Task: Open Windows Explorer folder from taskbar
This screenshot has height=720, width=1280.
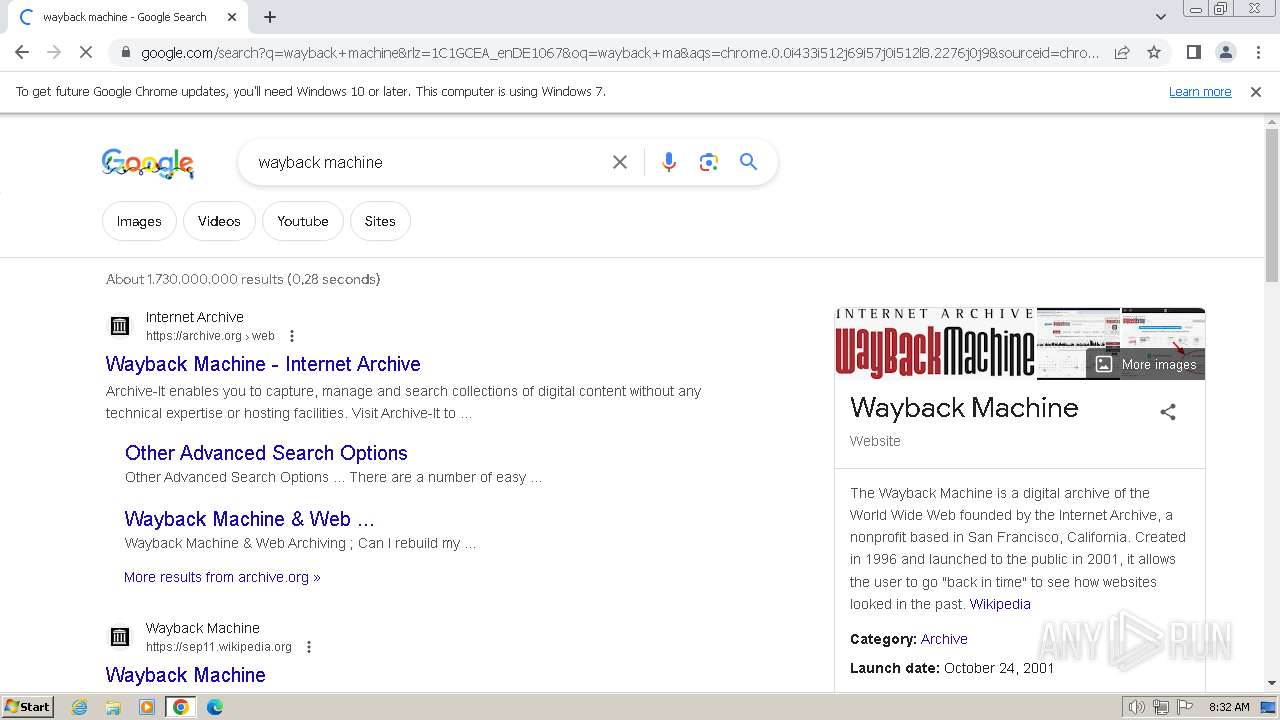Action: click(113, 707)
